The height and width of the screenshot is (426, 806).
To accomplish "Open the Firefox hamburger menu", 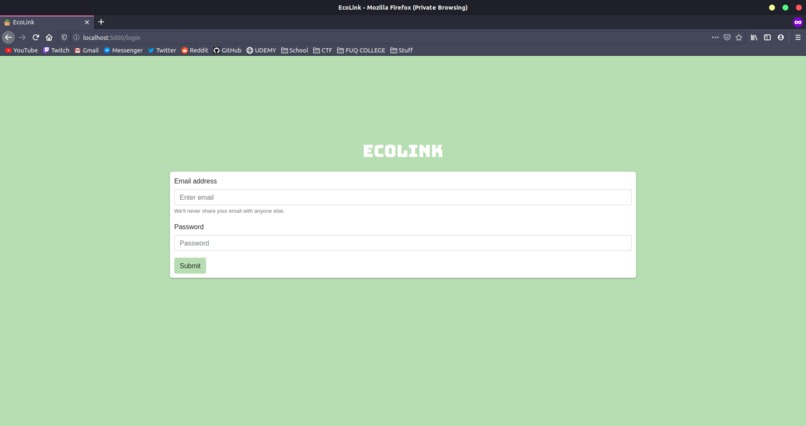I will (x=798, y=37).
